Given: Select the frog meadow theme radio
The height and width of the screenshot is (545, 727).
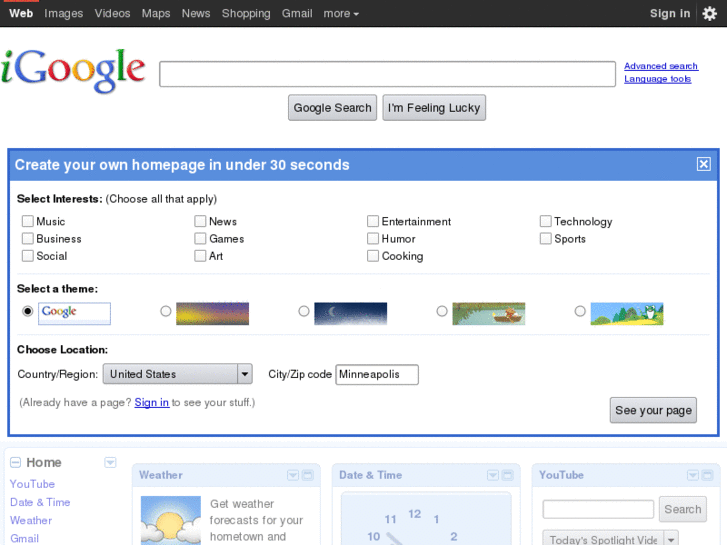Looking at the screenshot, I should point(580,311).
